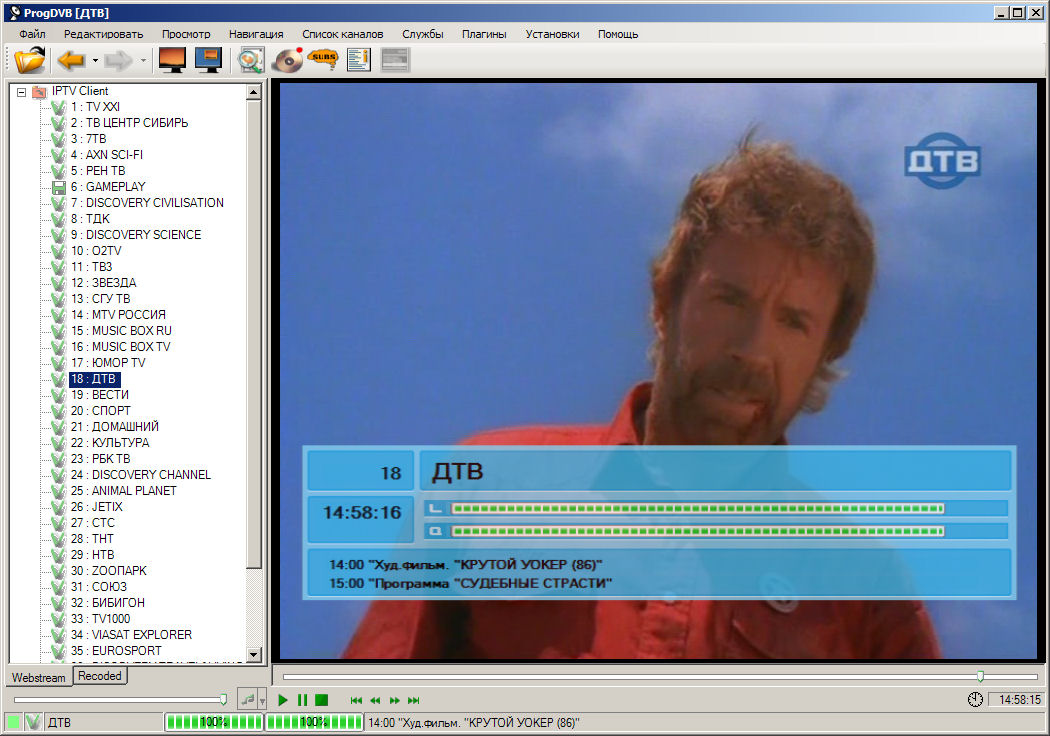Select channel 7 : DISCOVERY CIVILISATION
1050x736 pixels.
(x=147, y=203)
